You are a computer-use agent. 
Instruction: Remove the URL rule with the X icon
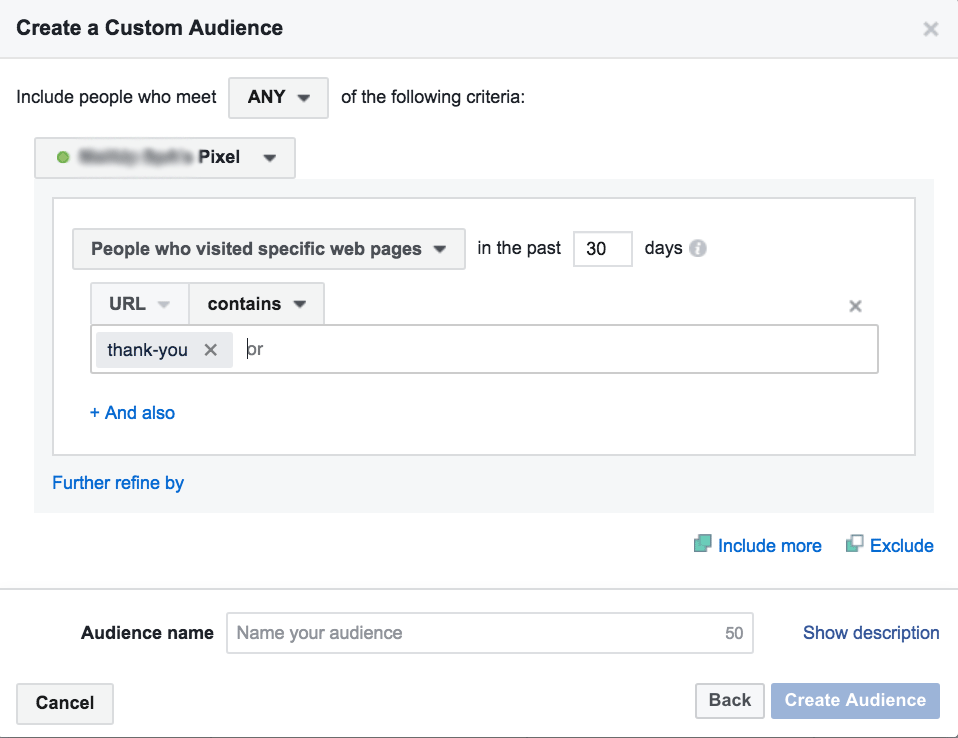pyautogui.click(x=855, y=306)
